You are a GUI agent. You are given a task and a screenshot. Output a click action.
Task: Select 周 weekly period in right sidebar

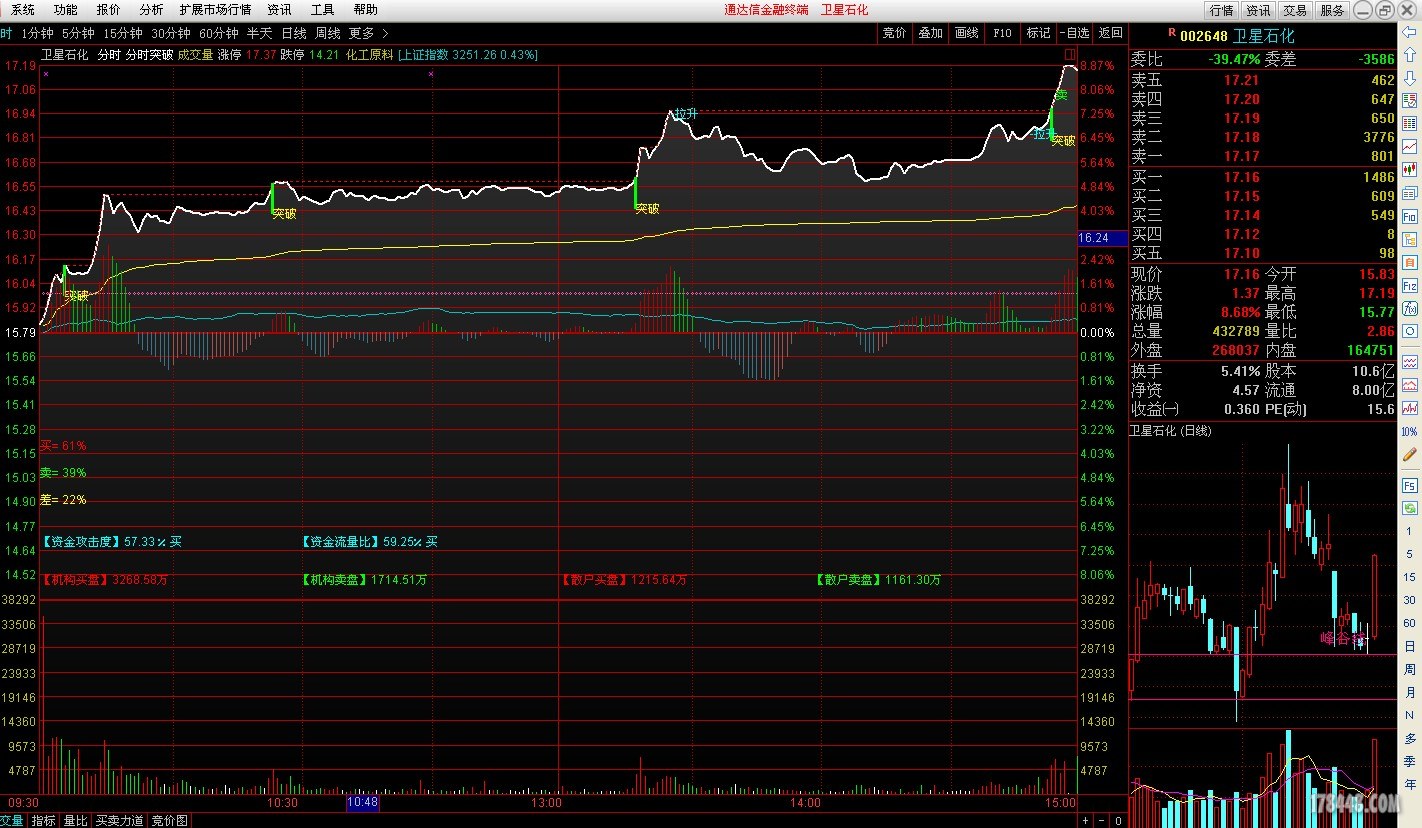pos(1410,669)
